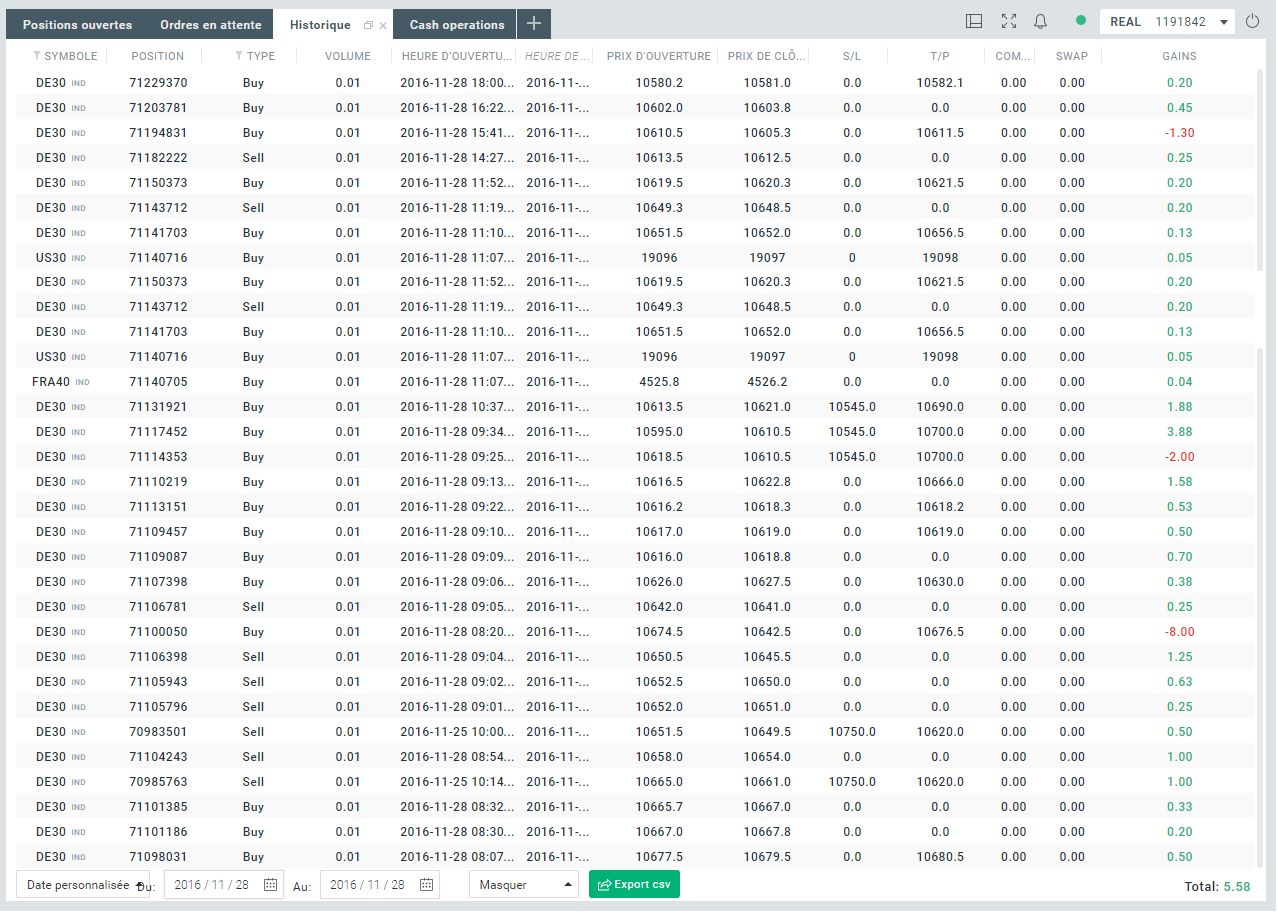
Task: Add a new tab with plus icon
Action: [534, 24]
